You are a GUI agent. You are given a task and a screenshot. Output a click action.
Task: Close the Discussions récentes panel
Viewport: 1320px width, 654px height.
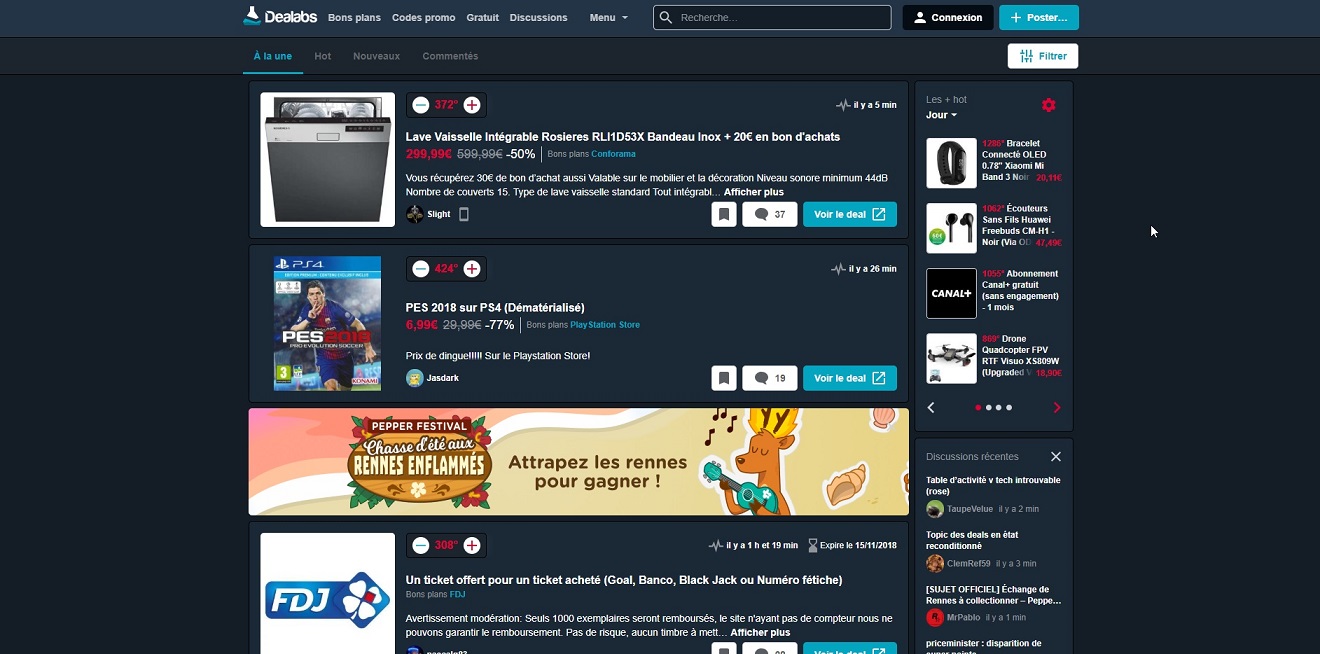[1056, 456]
